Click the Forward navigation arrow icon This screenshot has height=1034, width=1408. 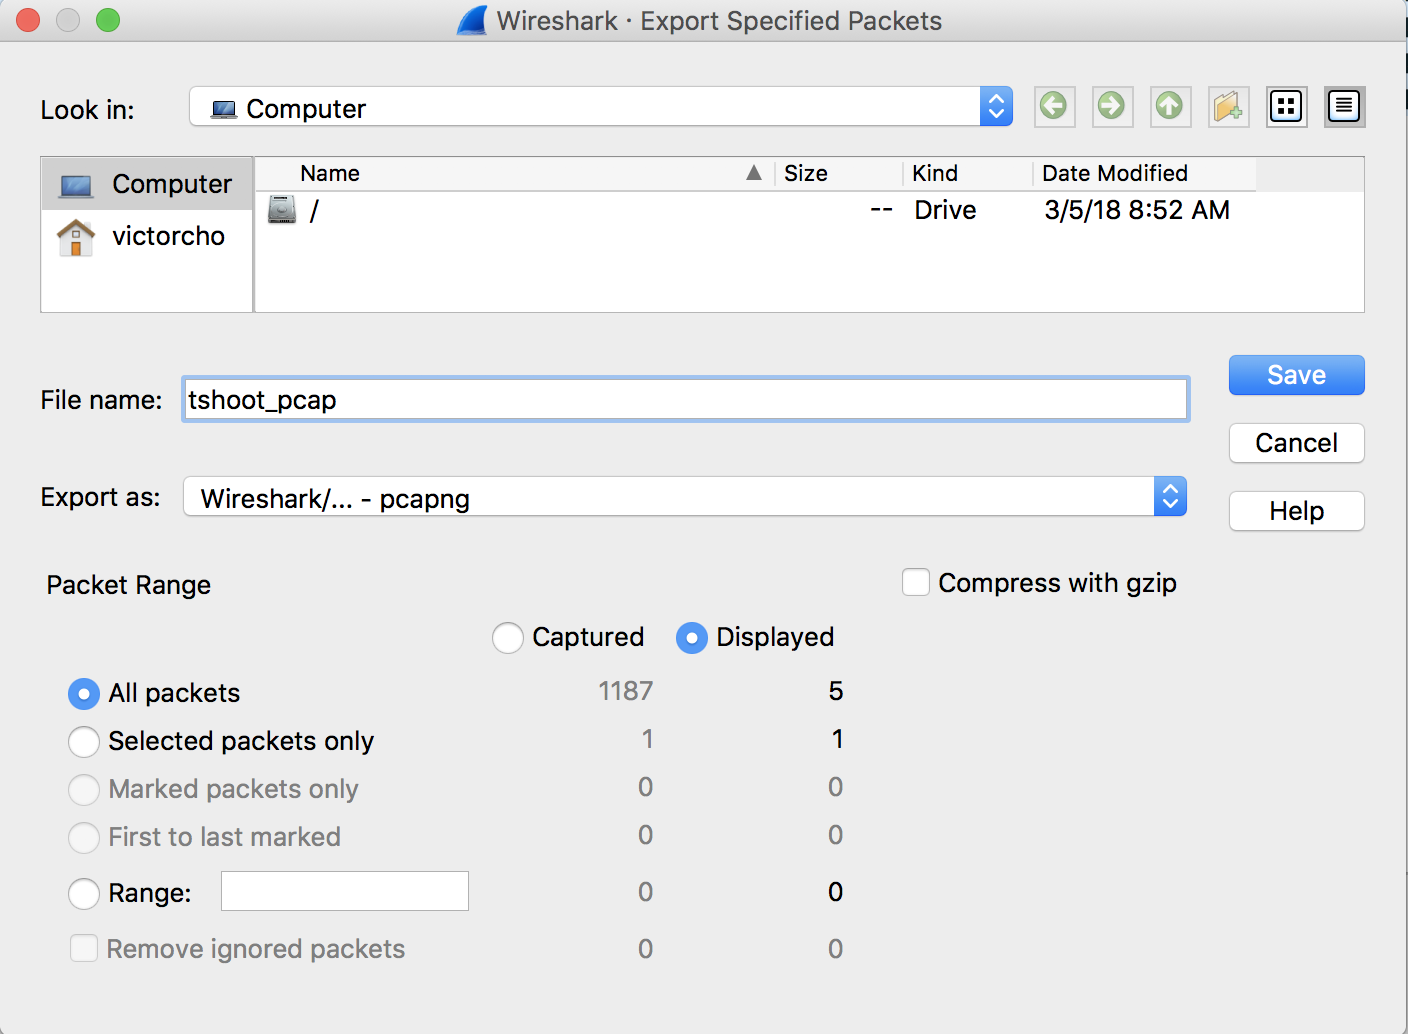[x=1111, y=106]
